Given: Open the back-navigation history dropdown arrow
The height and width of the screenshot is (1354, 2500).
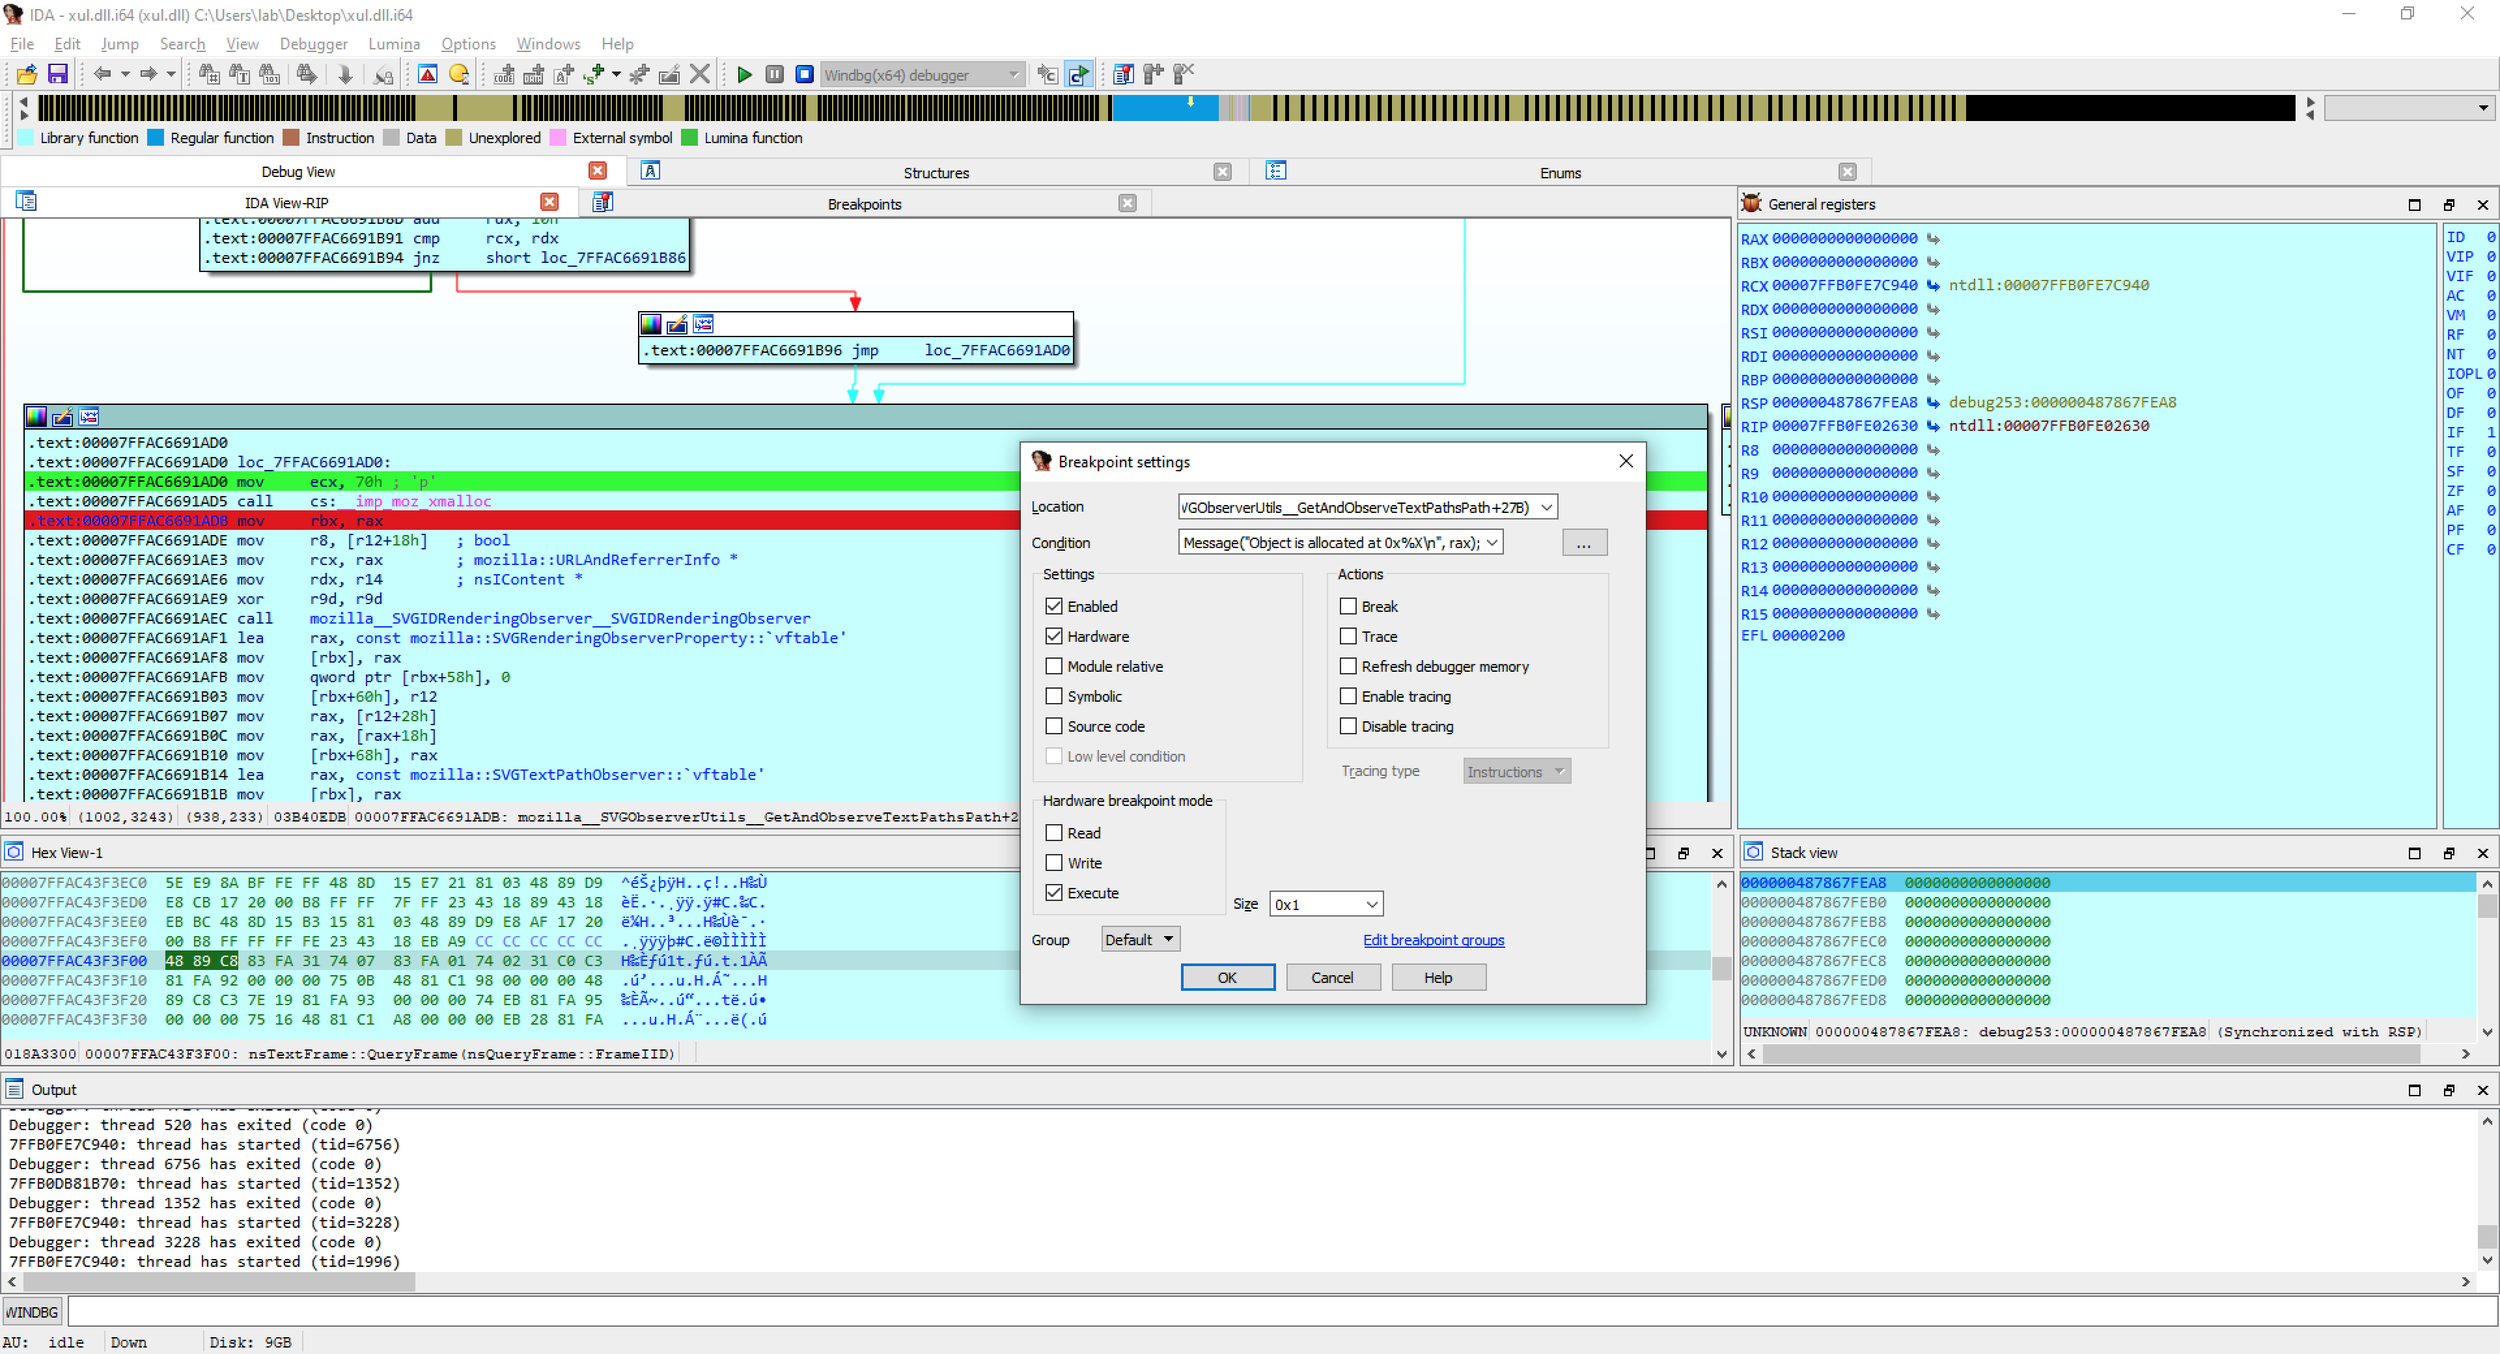Looking at the screenshot, I should (125, 74).
